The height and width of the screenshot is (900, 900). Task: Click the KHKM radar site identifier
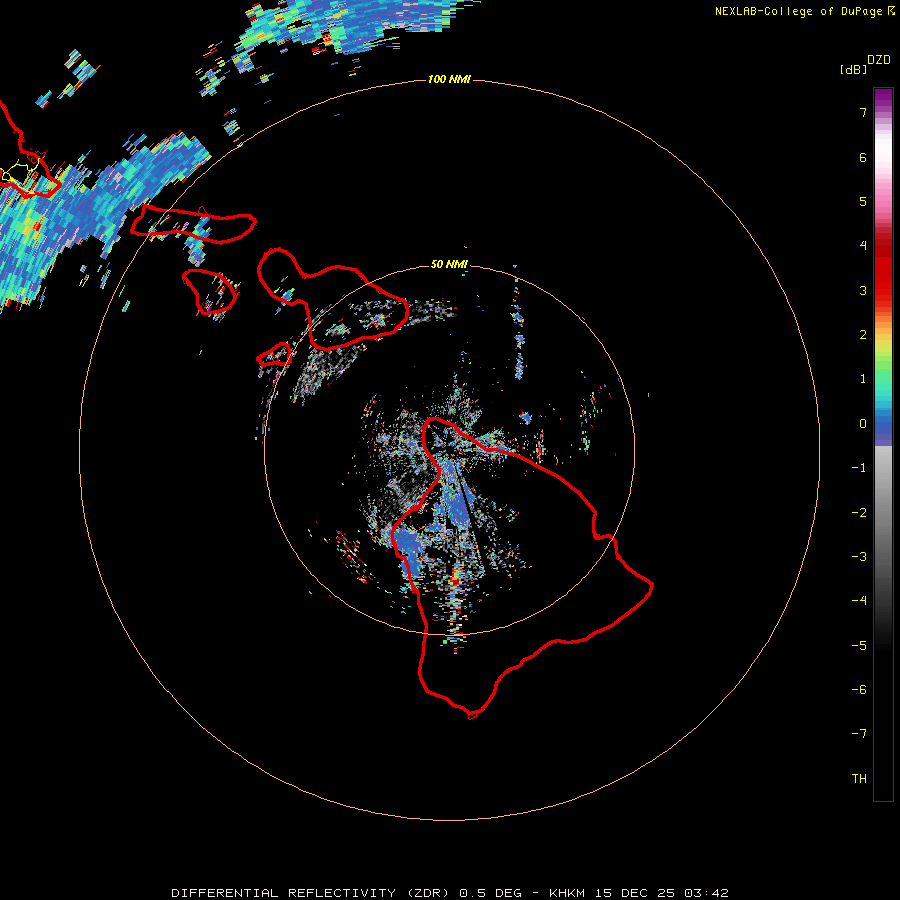click(567, 893)
